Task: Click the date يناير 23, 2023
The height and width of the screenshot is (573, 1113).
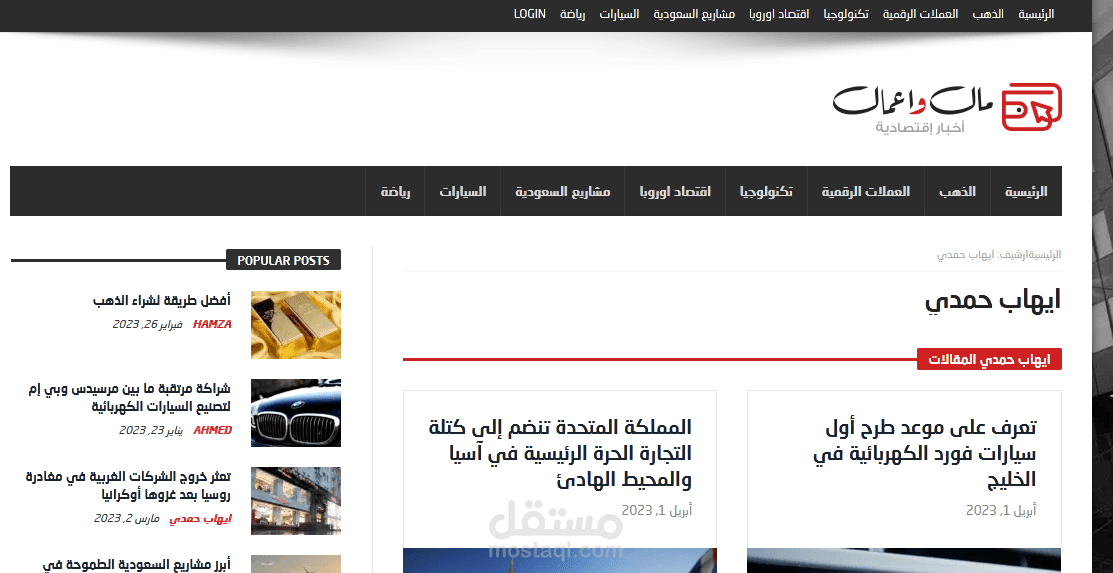Action: [150, 430]
